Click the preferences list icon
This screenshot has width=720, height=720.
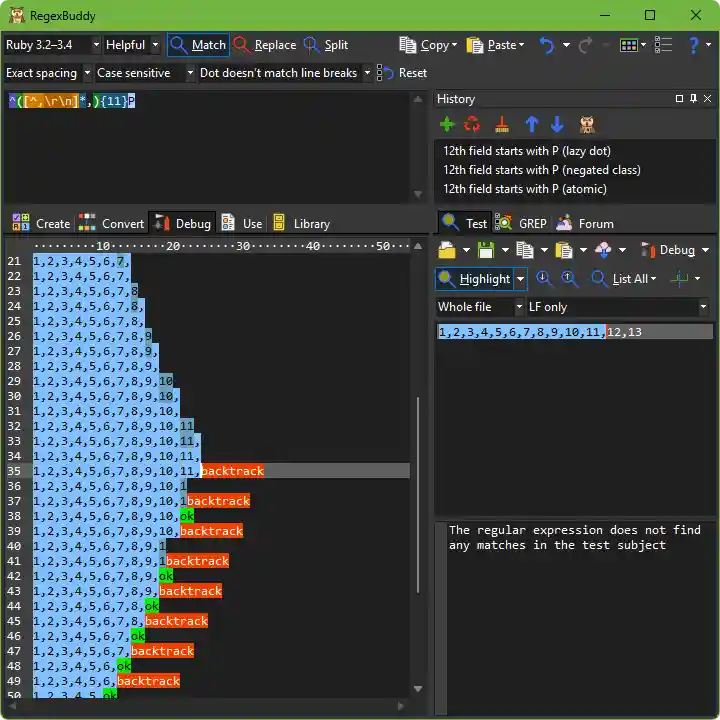663,45
